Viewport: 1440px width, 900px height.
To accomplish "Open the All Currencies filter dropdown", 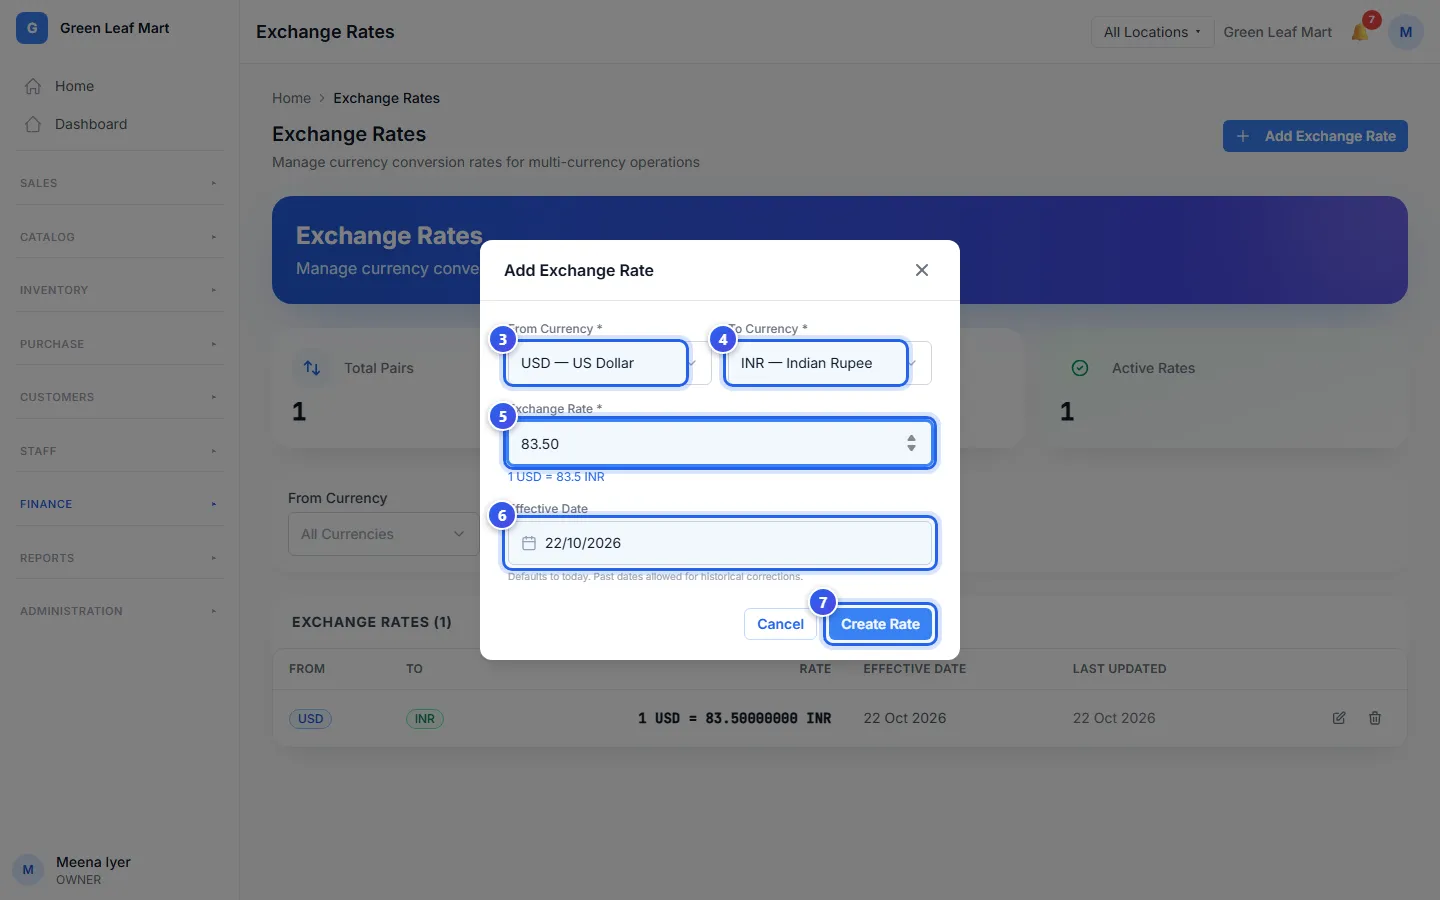I will [x=384, y=534].
